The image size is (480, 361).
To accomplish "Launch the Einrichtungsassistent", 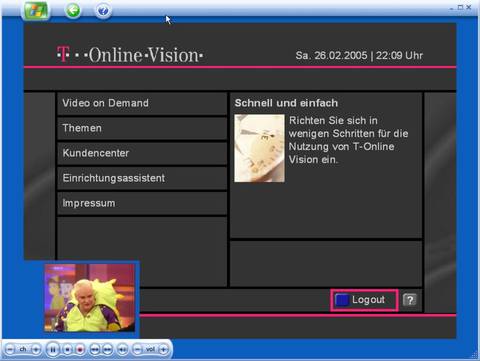I will [142, 178].
